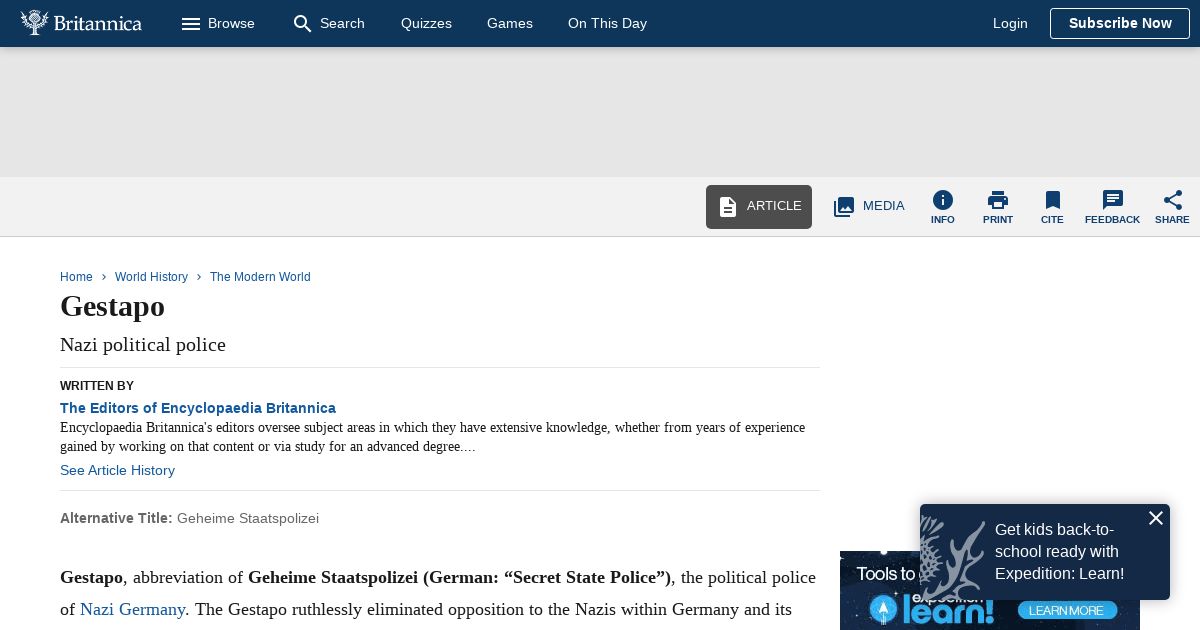Open The Editors of Encyclopaedia Britannica link
The width and height of the screenshot is (1200, 630).
point(198,408)
